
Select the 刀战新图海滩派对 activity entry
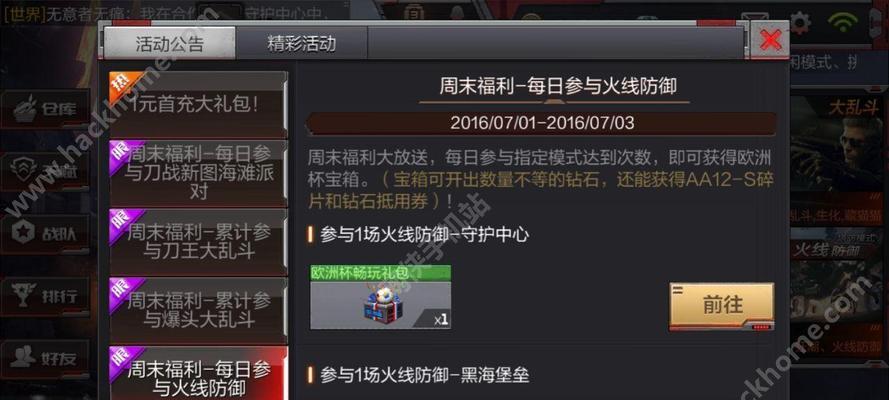coord(198,173)
